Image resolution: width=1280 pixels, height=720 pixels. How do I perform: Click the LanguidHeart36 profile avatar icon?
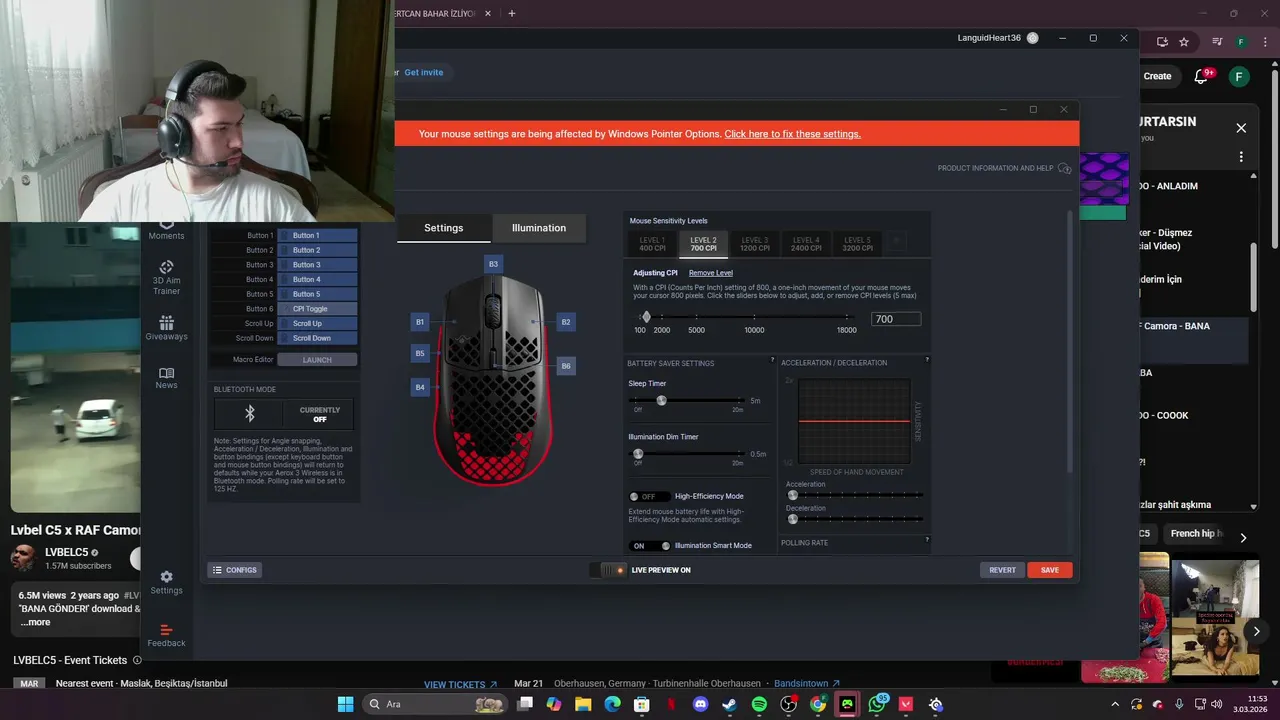click(x=1033, y=38)
